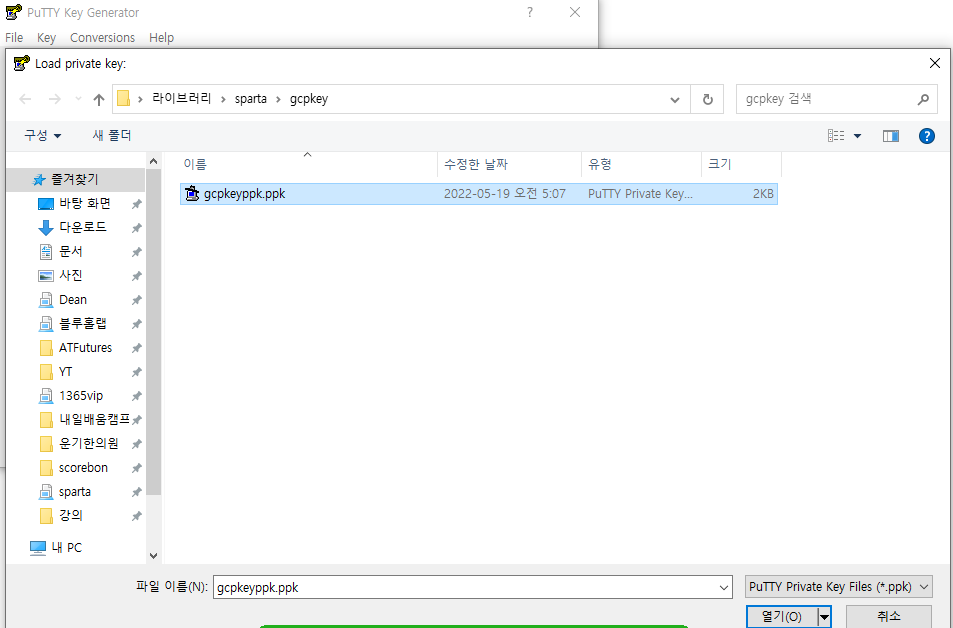Click pin icon next to 다운로드
Image resolution: width=953 pixels, height=628 pixels.
[x=137, y=228]
